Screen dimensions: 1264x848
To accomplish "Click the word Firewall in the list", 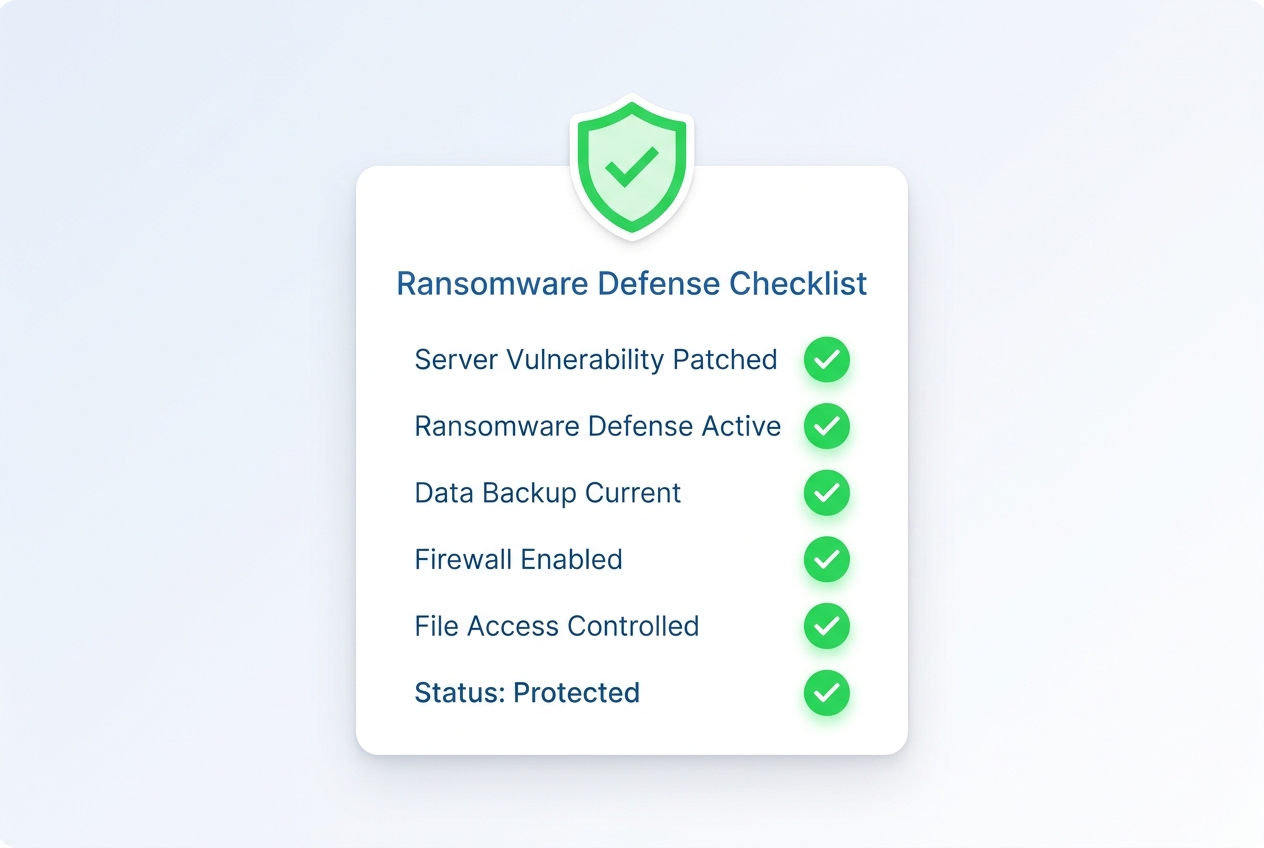I will tap(462, 559).
